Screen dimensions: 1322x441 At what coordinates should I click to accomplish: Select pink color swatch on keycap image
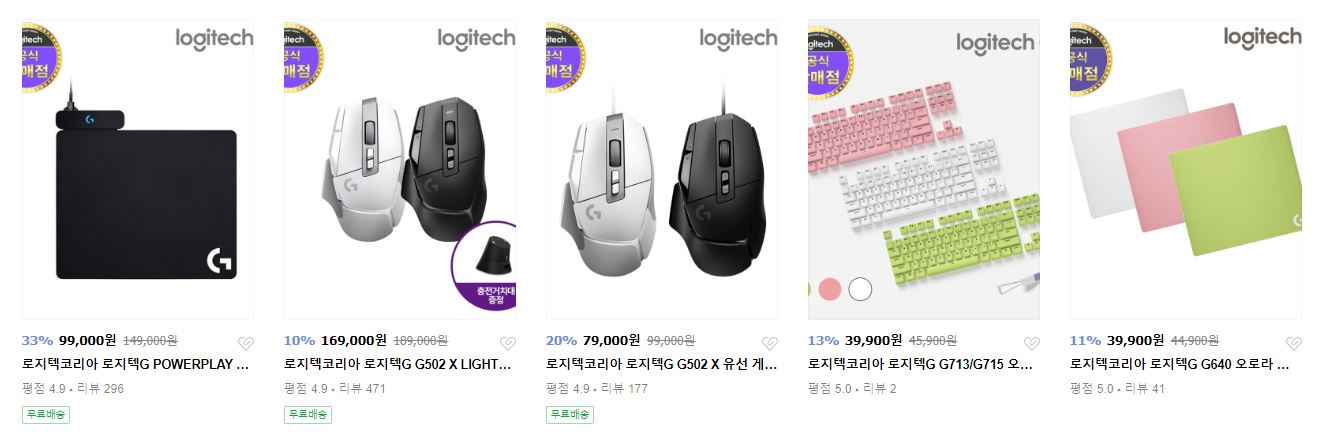coord(830,290)
